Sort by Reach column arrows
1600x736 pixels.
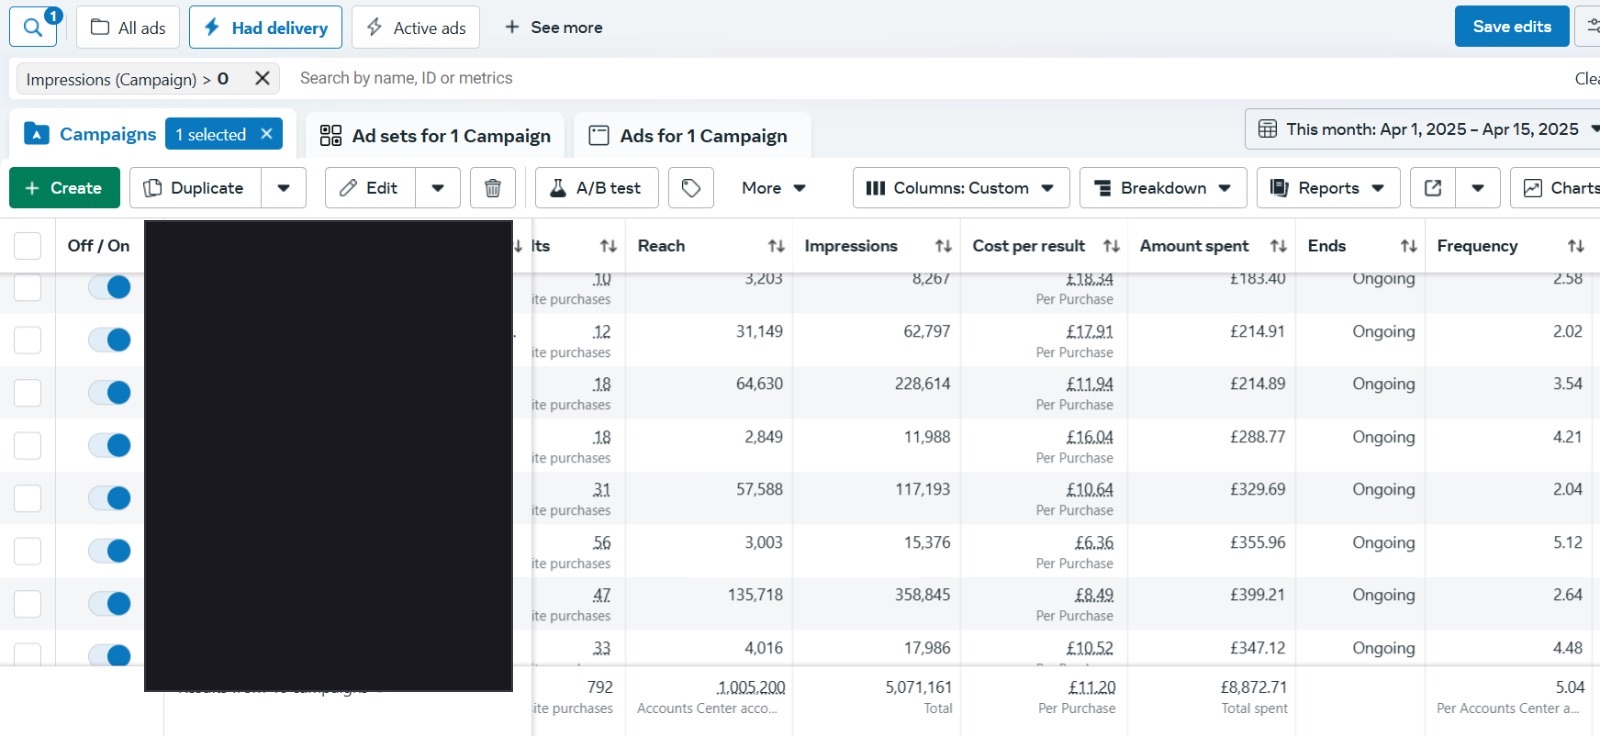tap(776, 246)
